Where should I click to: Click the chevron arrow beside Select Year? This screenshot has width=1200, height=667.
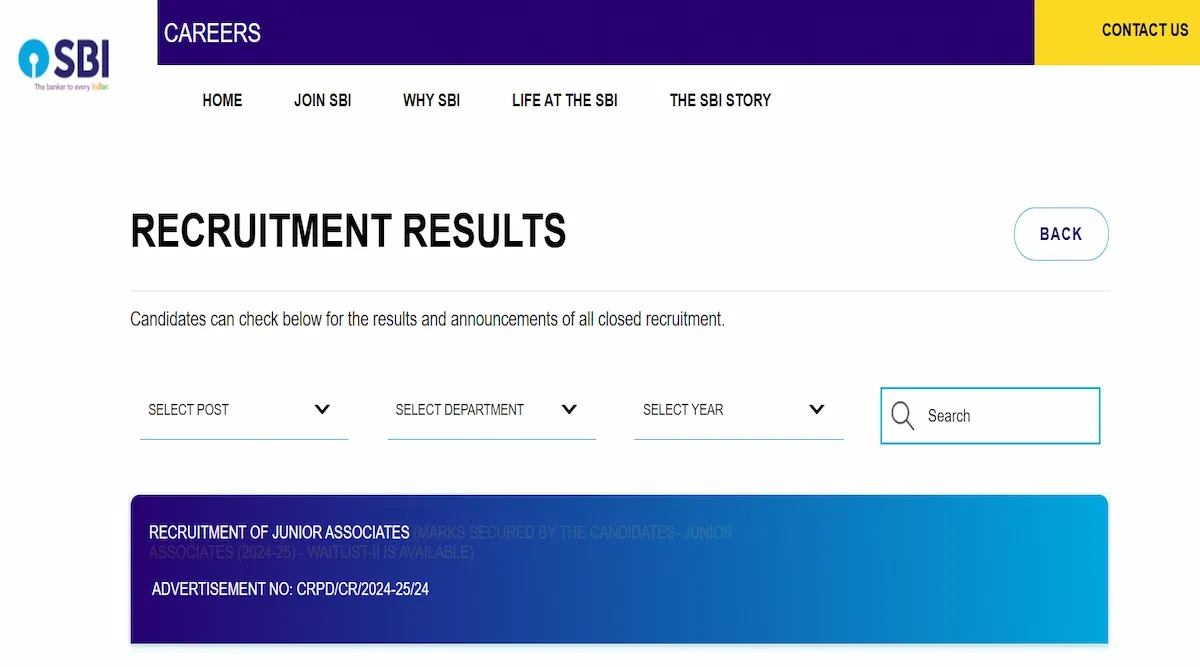pyautogui.click(x=816, y=409)
